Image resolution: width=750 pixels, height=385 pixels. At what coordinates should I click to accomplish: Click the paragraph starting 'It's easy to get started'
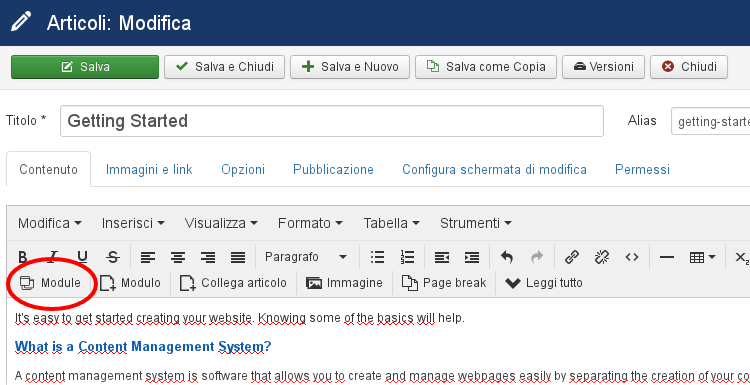pyautogui.click(x=240, y=318)
